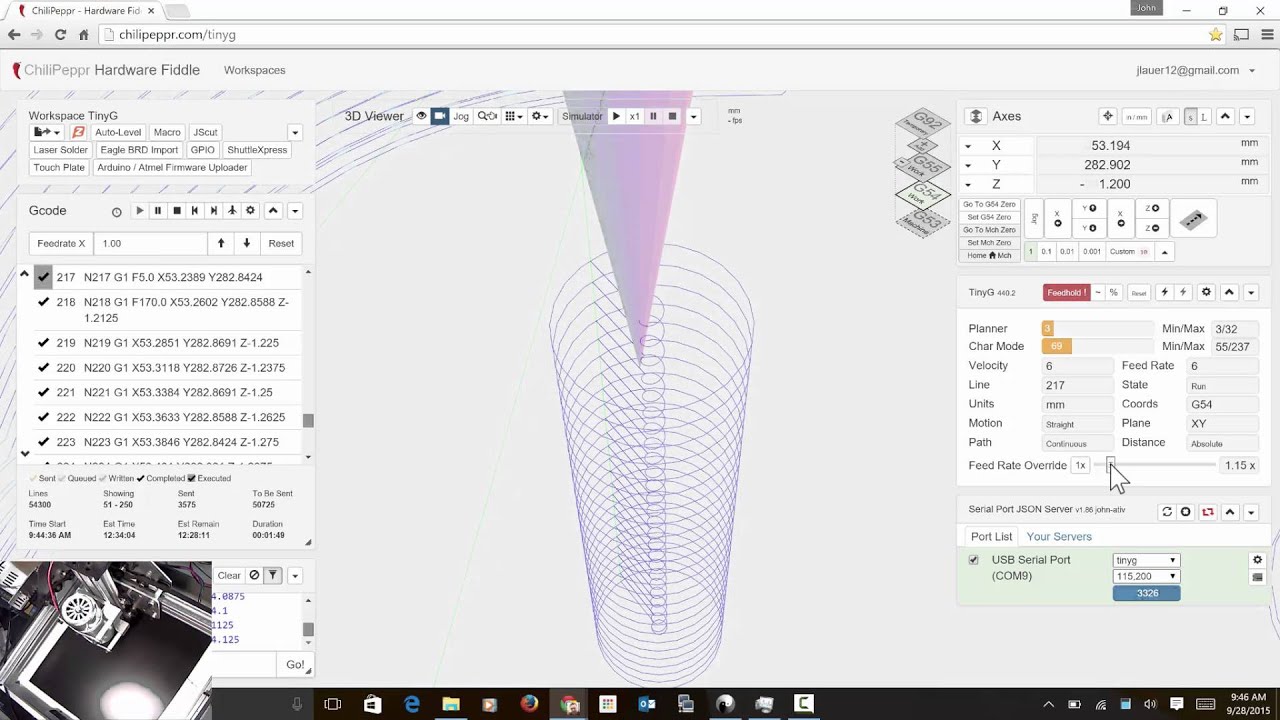
Task: Play the Simulator
Action: click(616, 116)
